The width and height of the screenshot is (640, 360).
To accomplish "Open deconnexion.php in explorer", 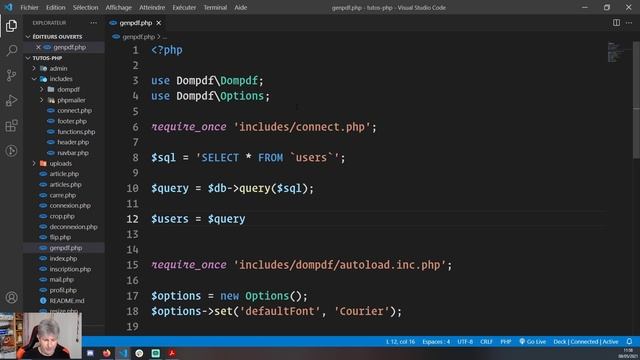I will (x=73, y=227).
